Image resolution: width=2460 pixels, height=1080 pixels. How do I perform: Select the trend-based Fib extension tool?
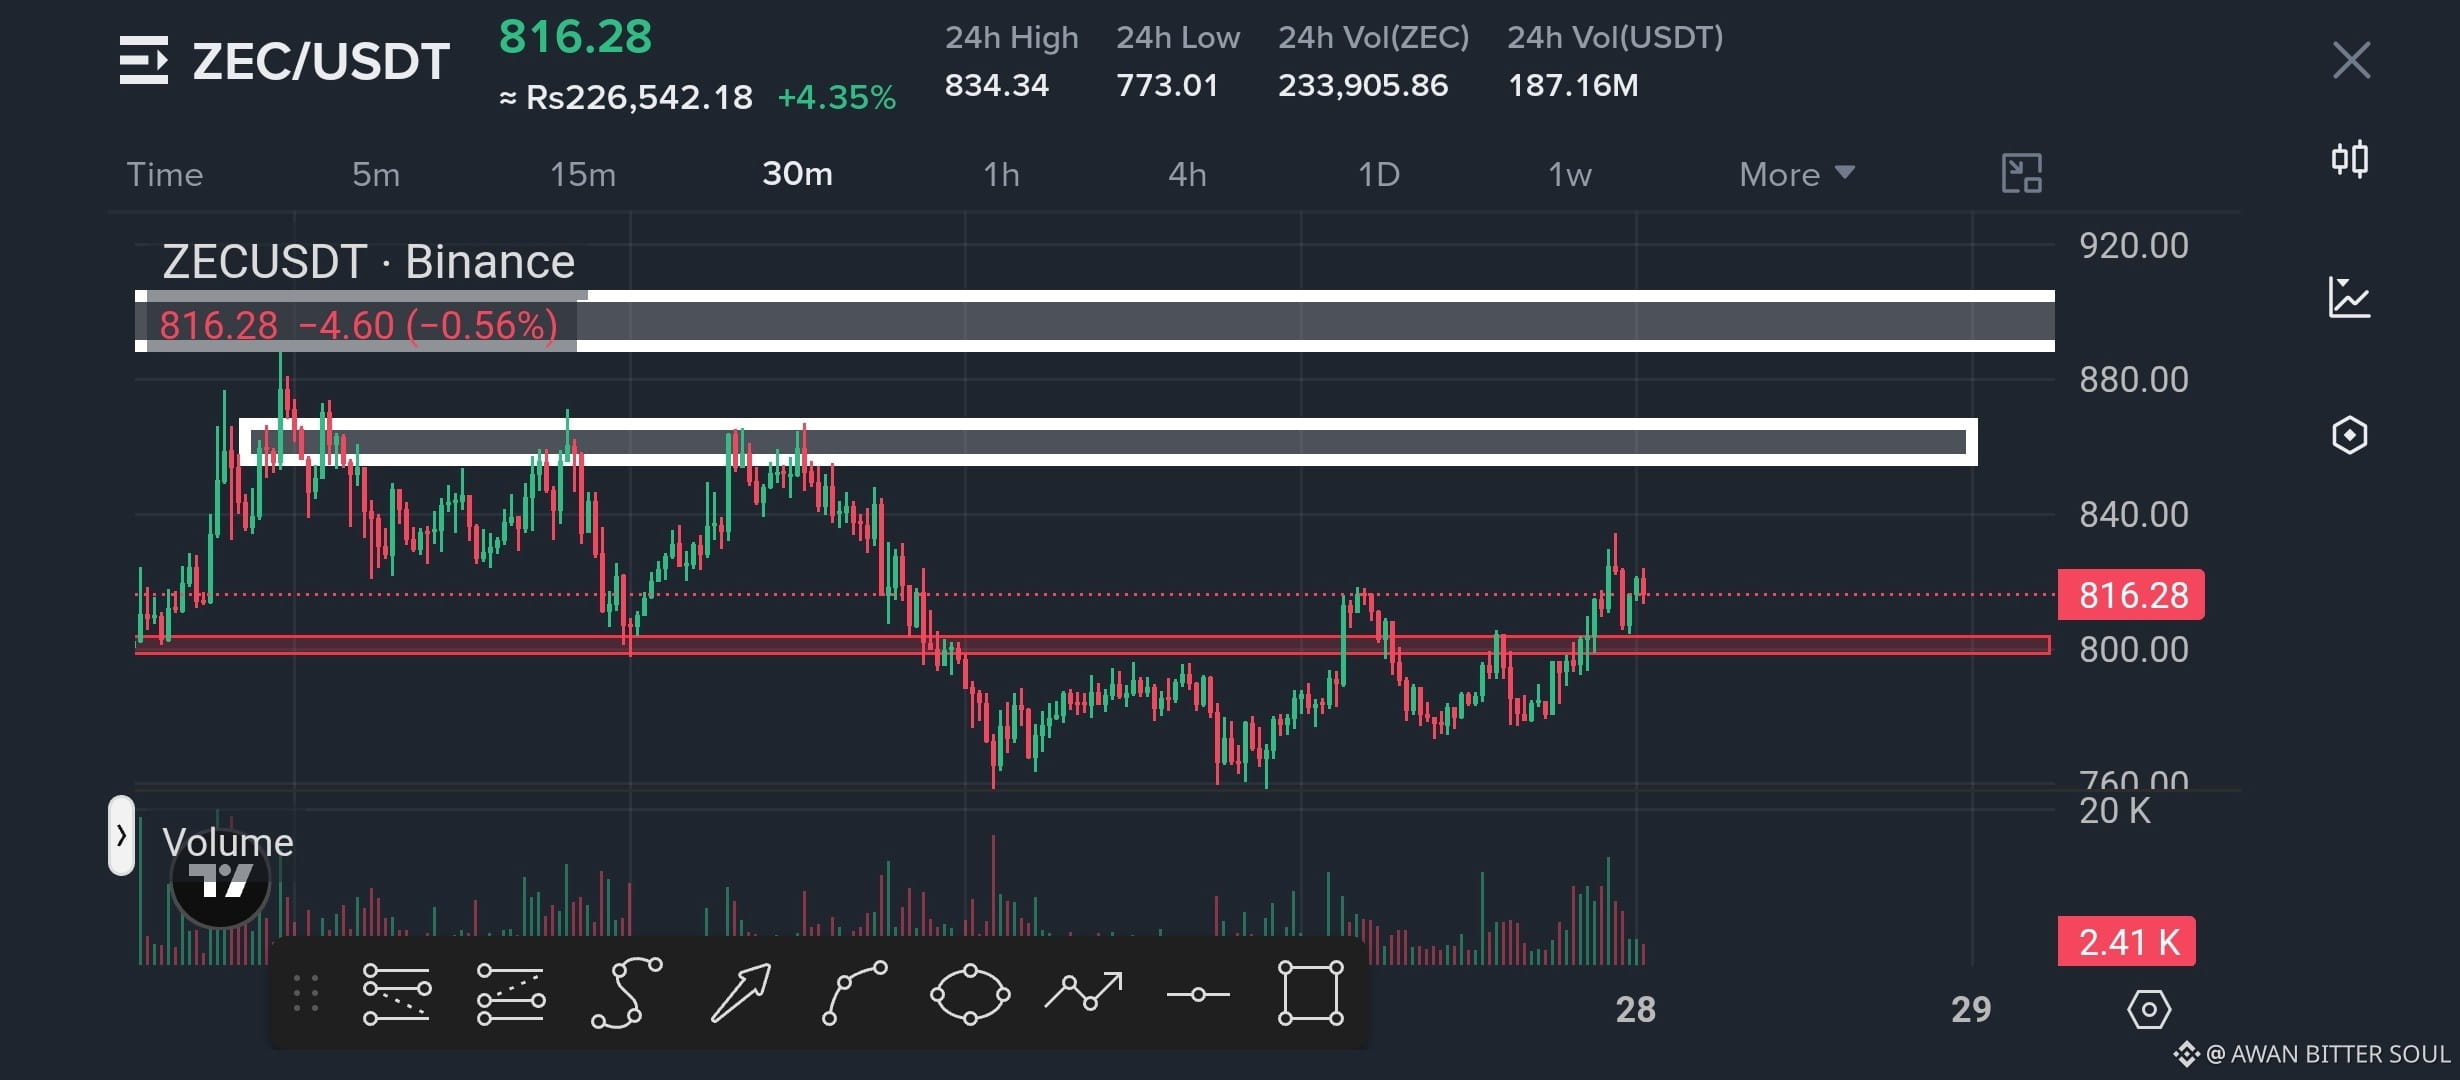pos(510,994)
